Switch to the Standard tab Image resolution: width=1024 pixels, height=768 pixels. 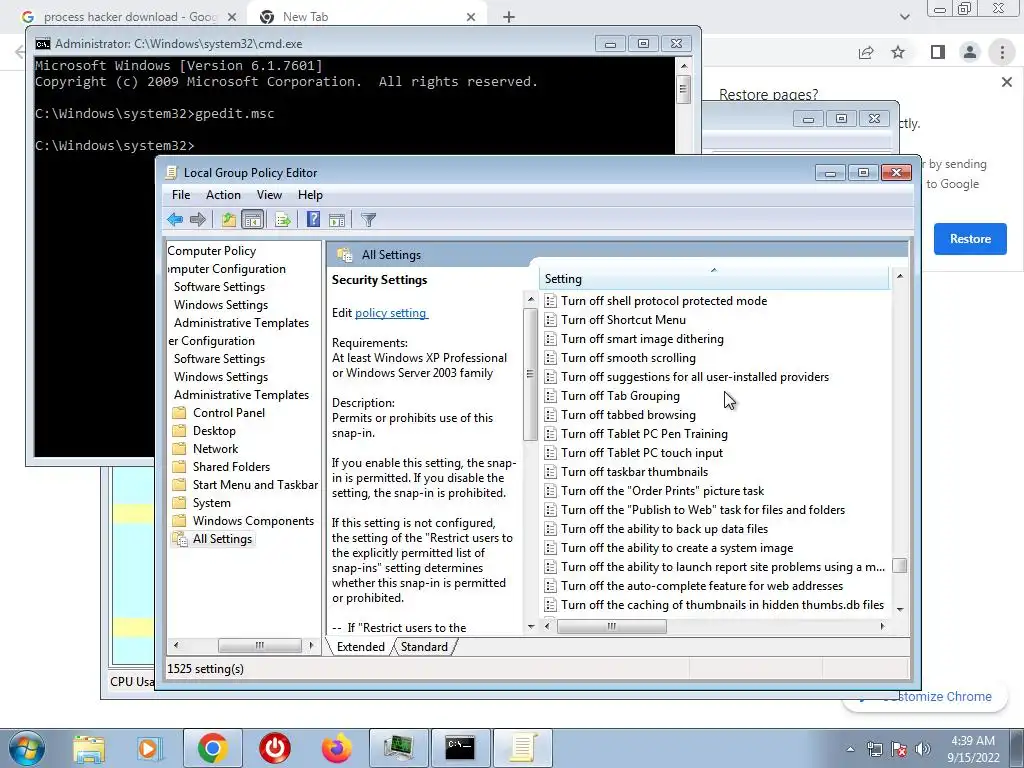pyautogui.click(x=424, y=647)
